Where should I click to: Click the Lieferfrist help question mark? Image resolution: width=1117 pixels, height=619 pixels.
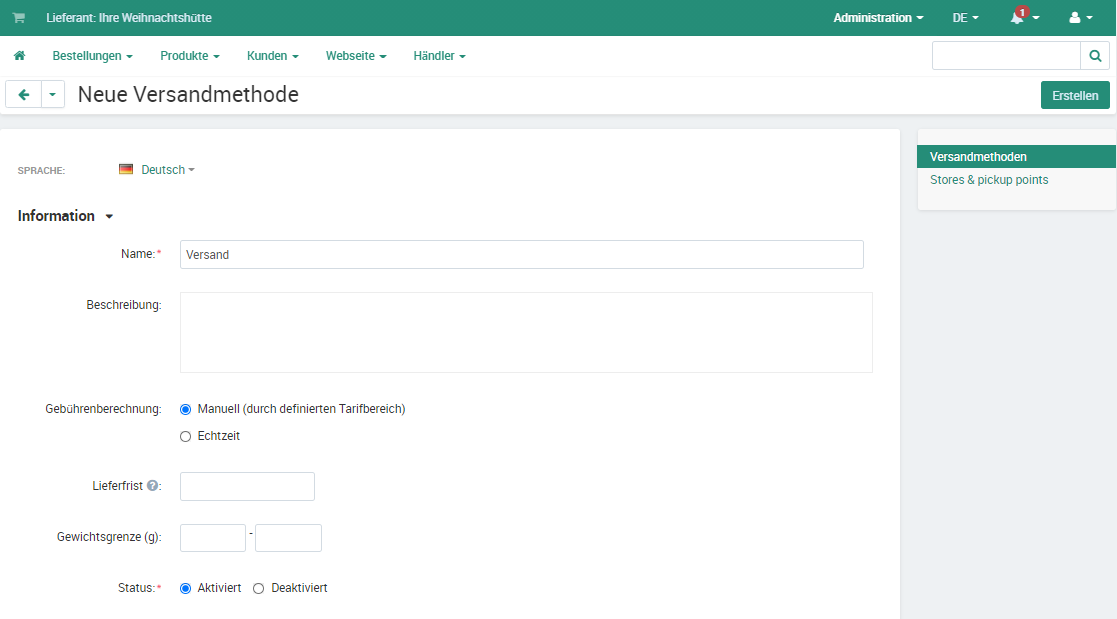pos(152,486)
